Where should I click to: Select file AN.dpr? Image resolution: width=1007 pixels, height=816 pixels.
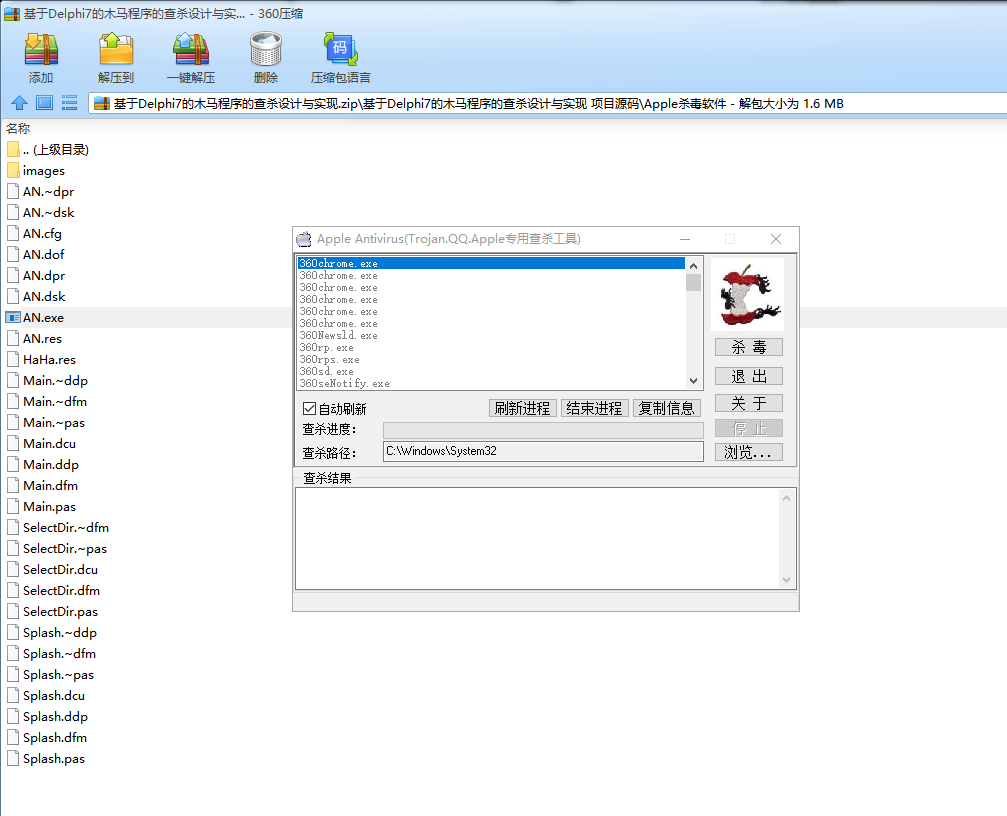click(36, 275)
